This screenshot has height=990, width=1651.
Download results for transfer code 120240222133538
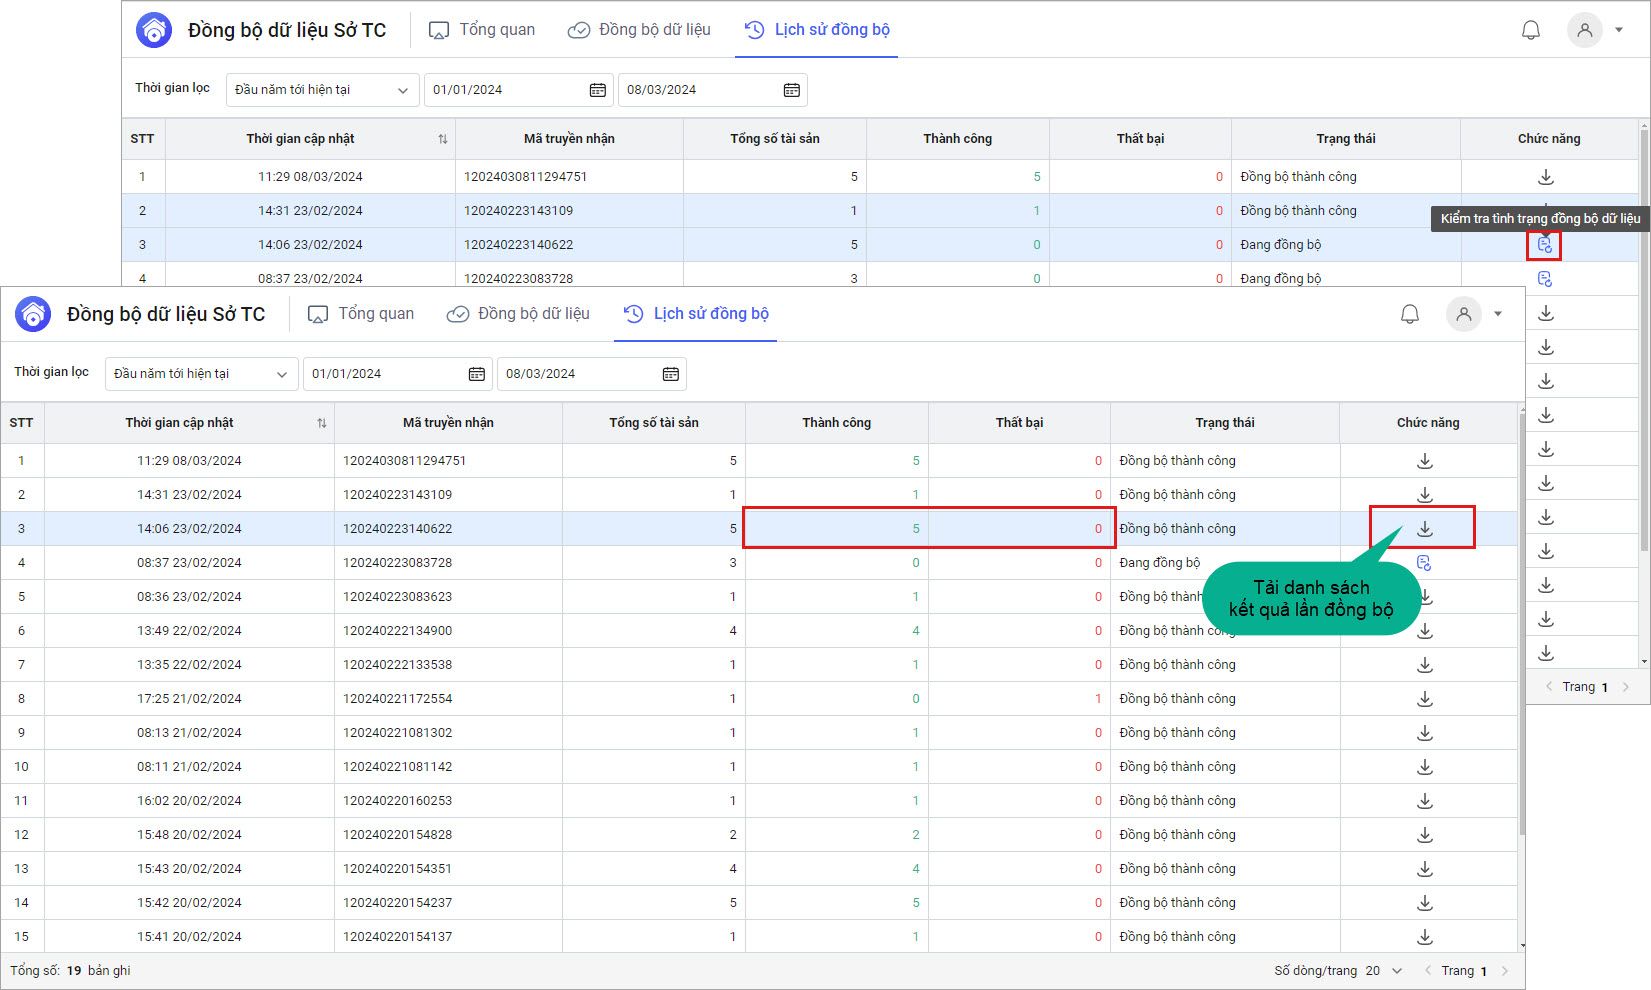[1425, 665]
